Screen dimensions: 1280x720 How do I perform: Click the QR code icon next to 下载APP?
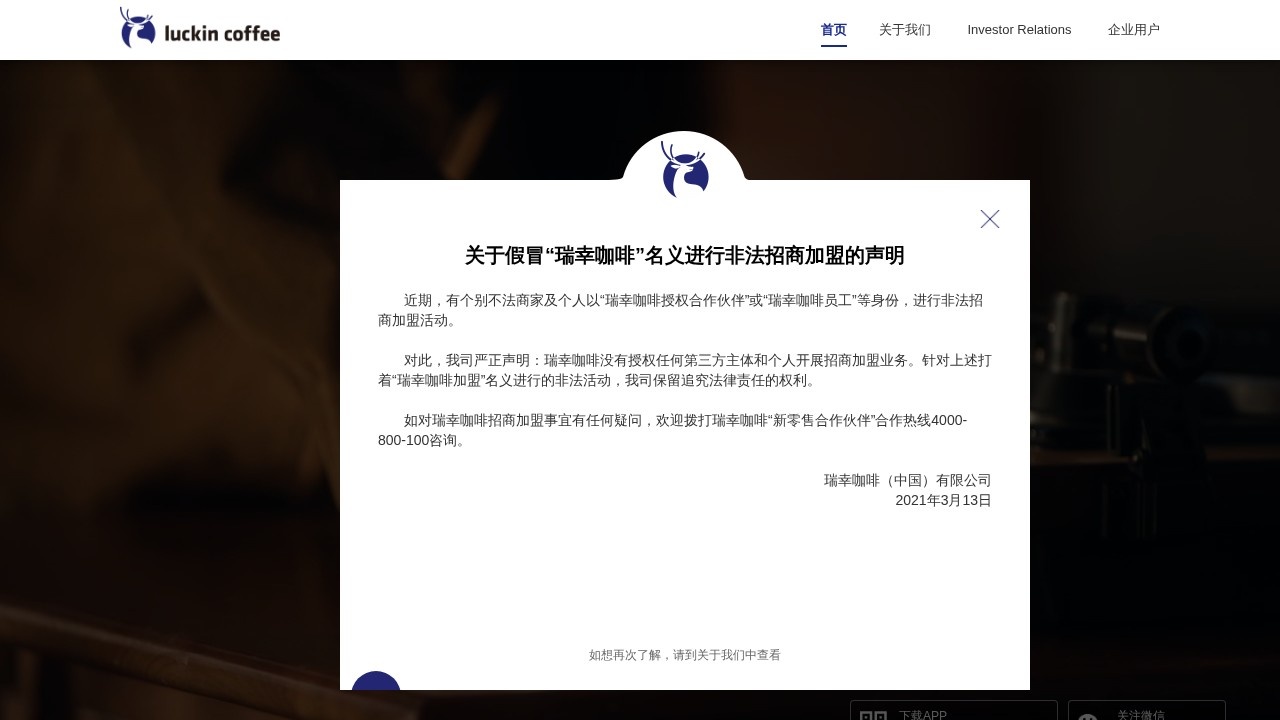[x=873, y=714]
